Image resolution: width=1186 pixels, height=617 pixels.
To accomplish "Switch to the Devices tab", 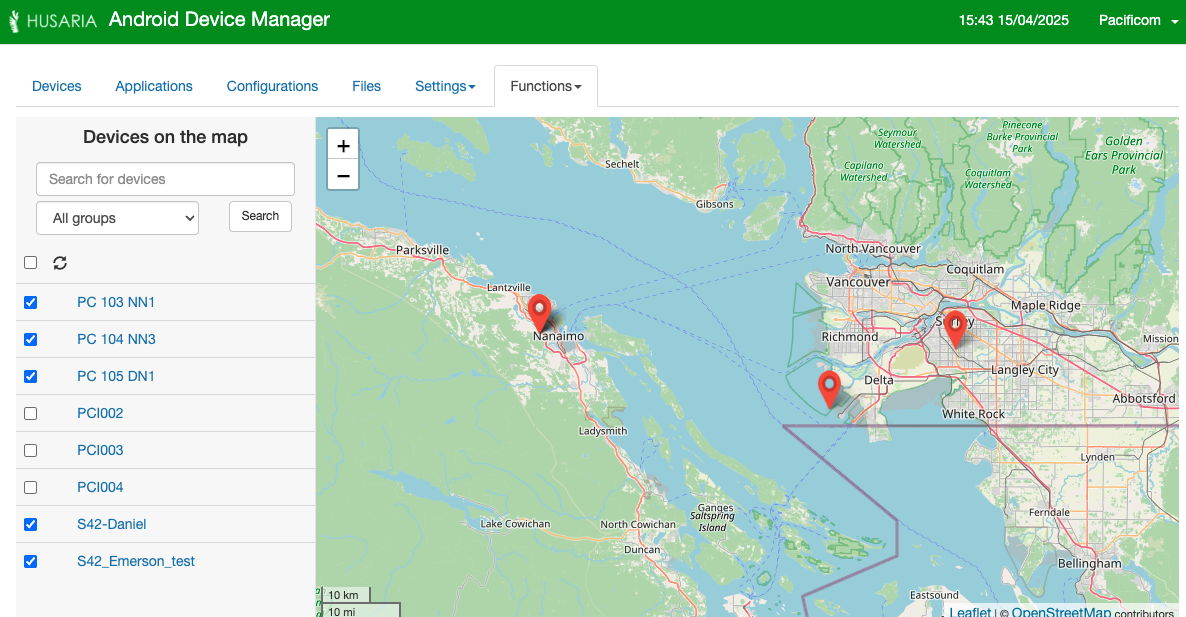I will pos(57,86).
